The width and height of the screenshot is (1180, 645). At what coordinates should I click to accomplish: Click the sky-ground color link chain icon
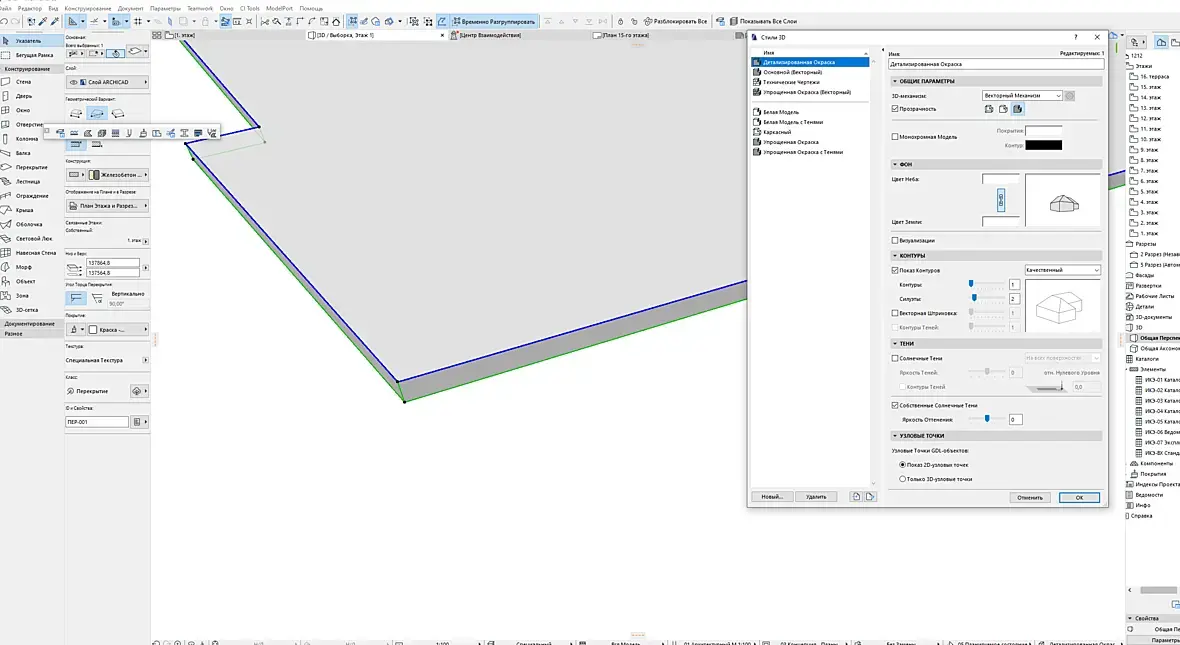coord(1001,199)
